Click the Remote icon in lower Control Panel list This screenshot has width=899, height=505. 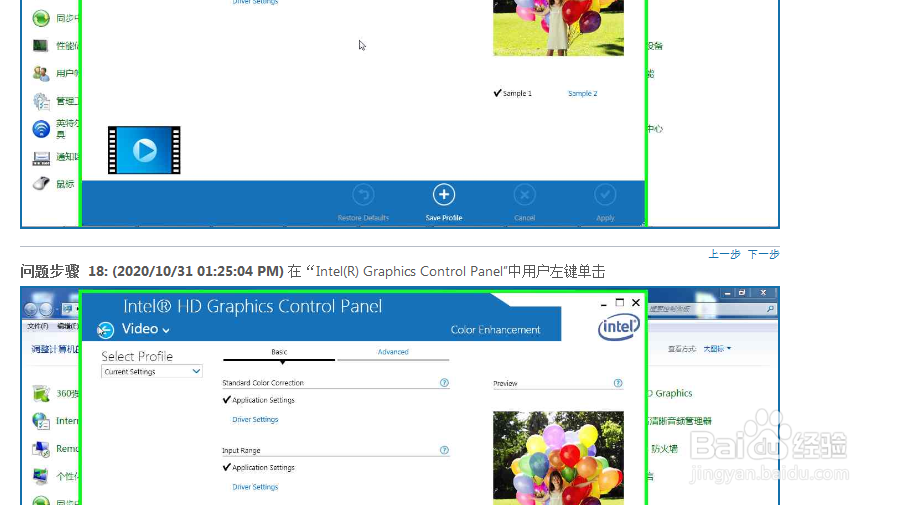[x=41, y=448]
